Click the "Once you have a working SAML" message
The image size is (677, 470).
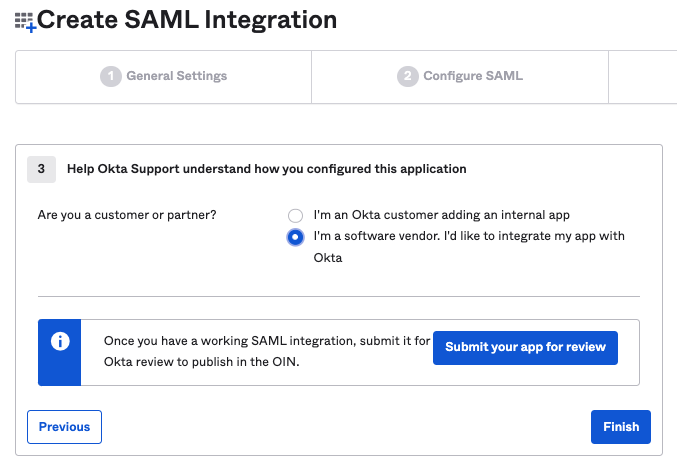tap(267, 351)
